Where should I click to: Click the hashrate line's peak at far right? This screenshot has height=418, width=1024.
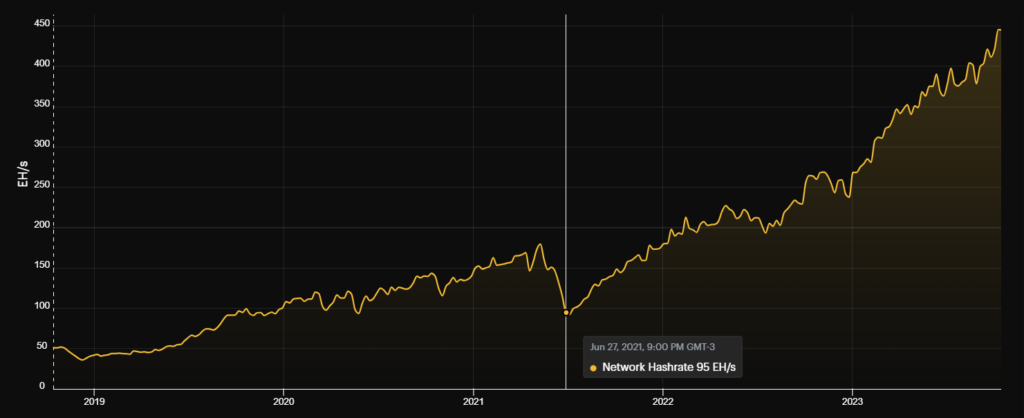click(x=998, y=30)
